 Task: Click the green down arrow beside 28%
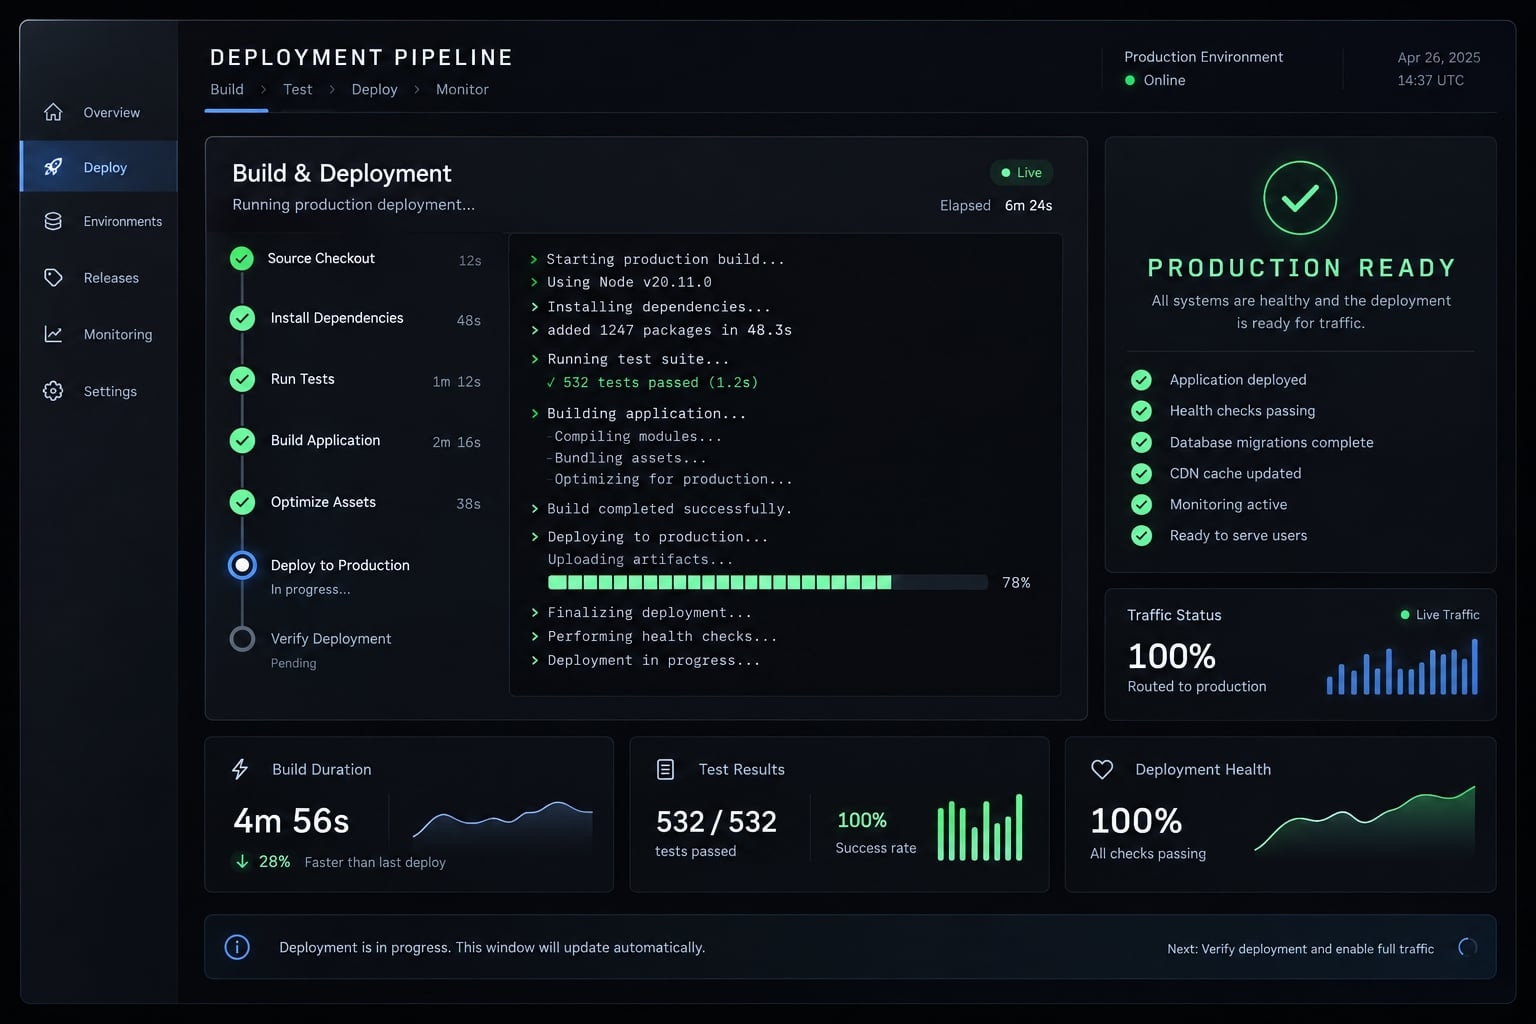(x=242, y=861)
